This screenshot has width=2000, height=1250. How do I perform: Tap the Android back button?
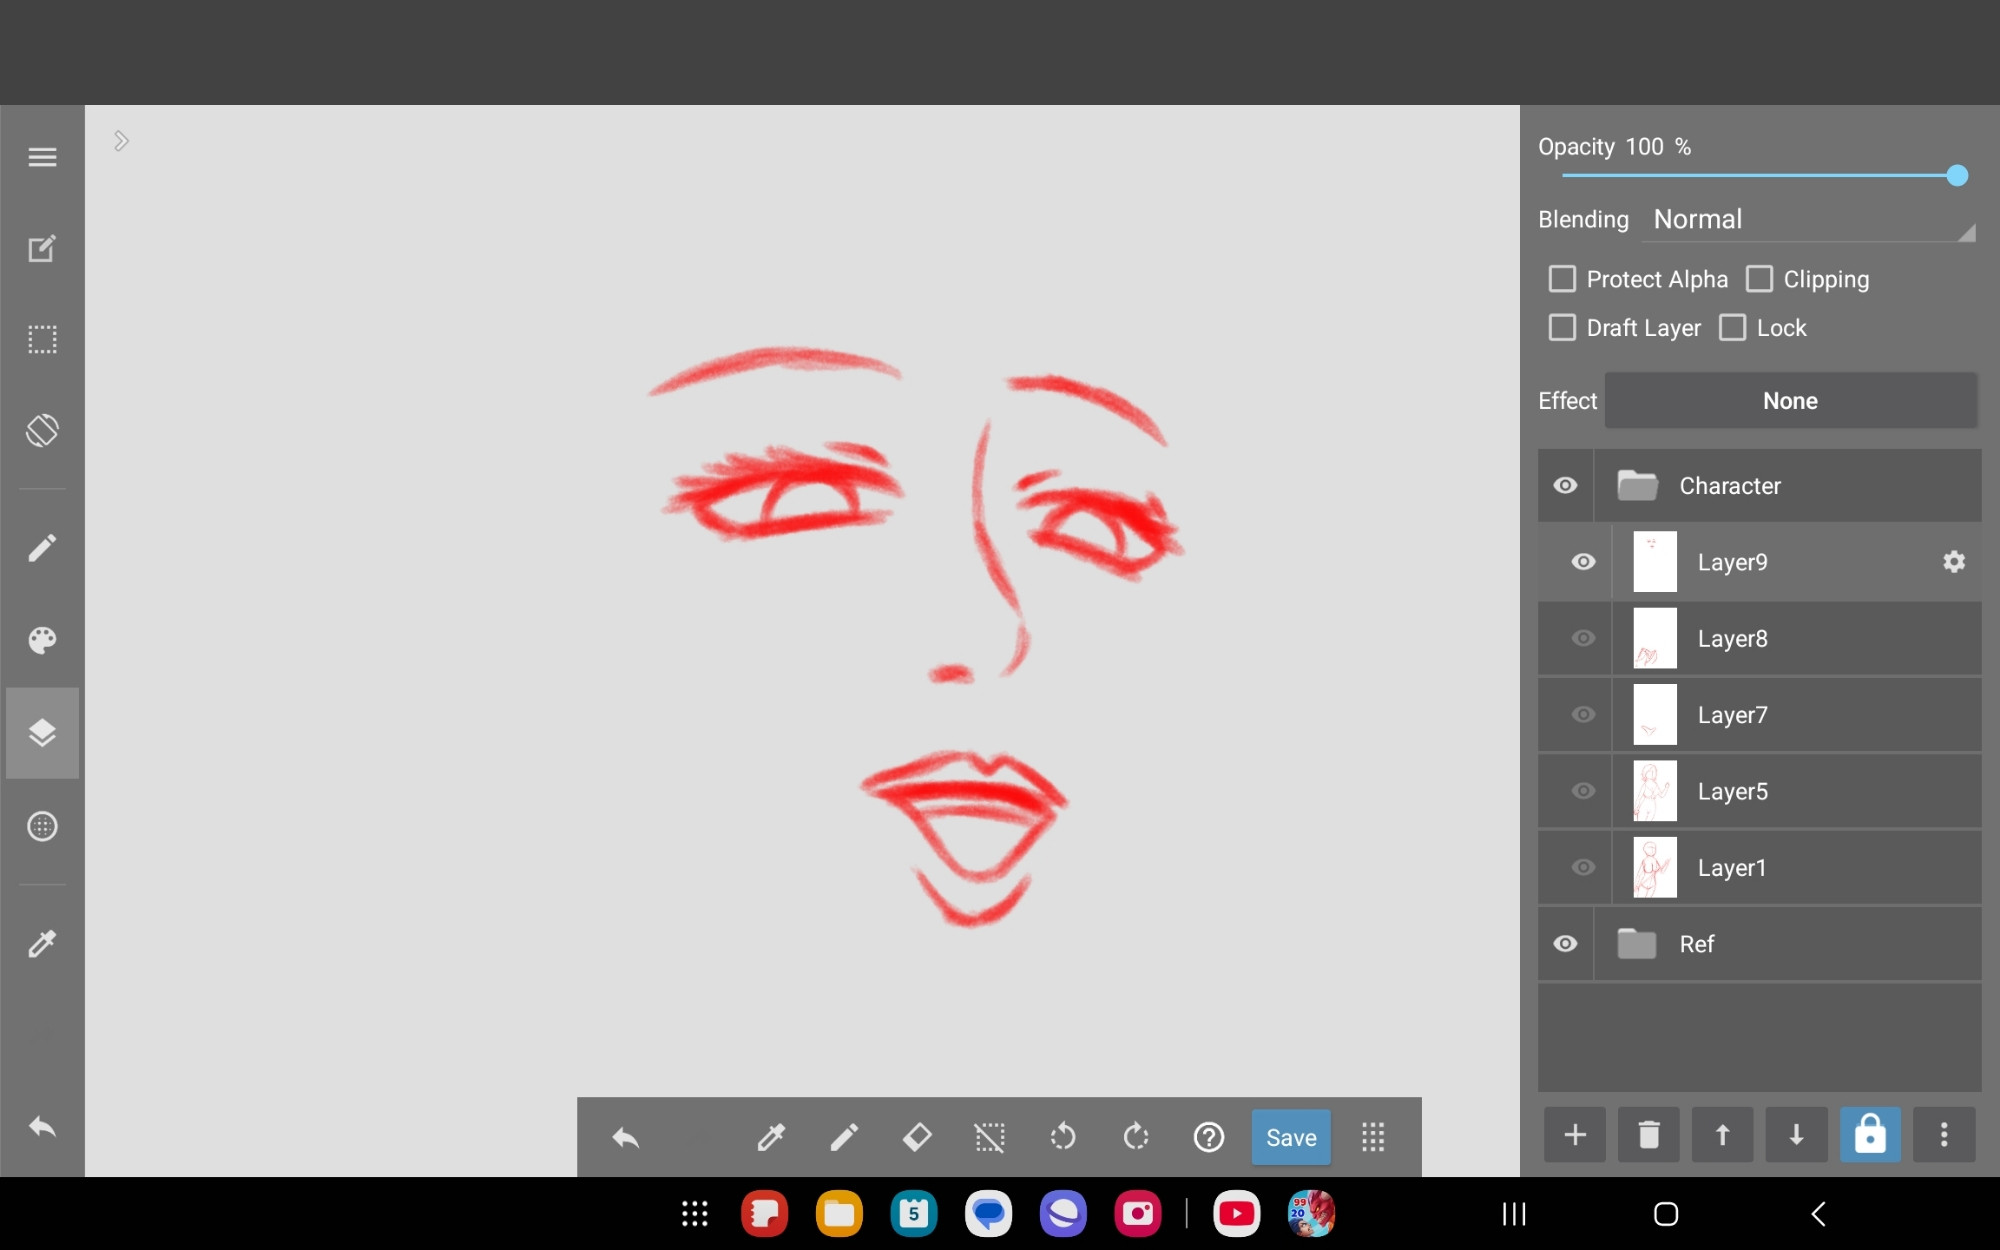(1819, 1214)
